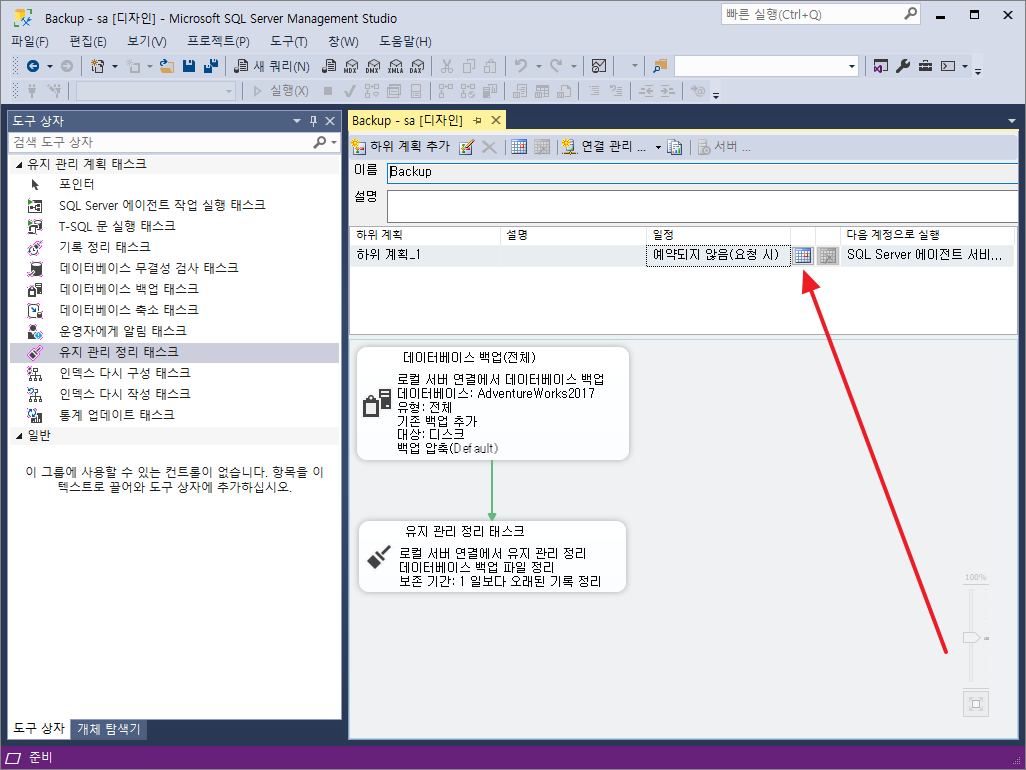The image size is (1026, 770).
Task: Open the toolbox search options dropdown
Action: click(x=334, y=142)
